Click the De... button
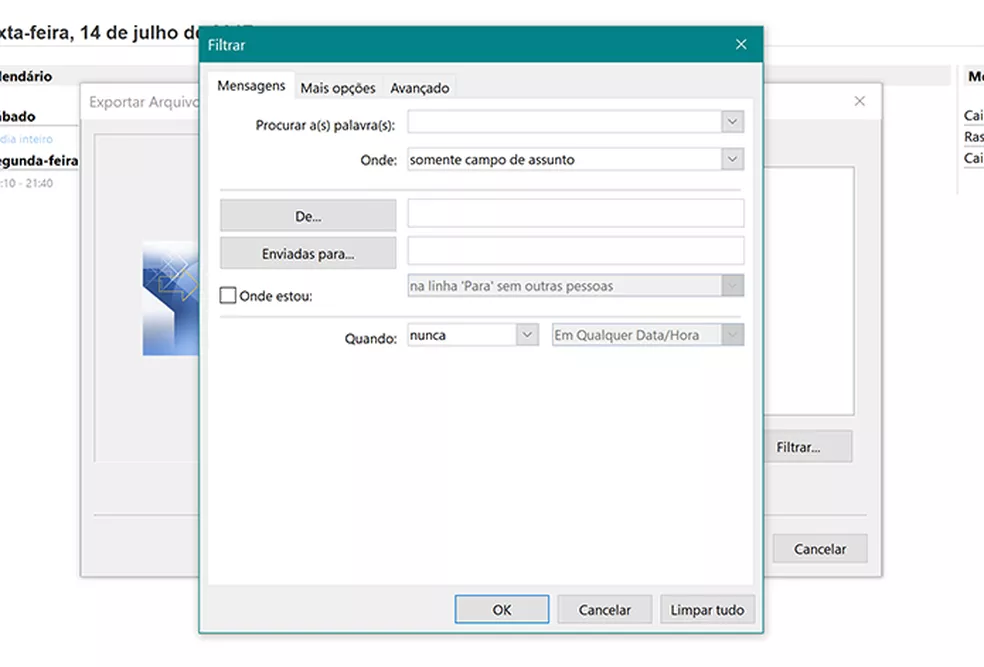This screenshot has height=667, width=984. pos(308,216)
